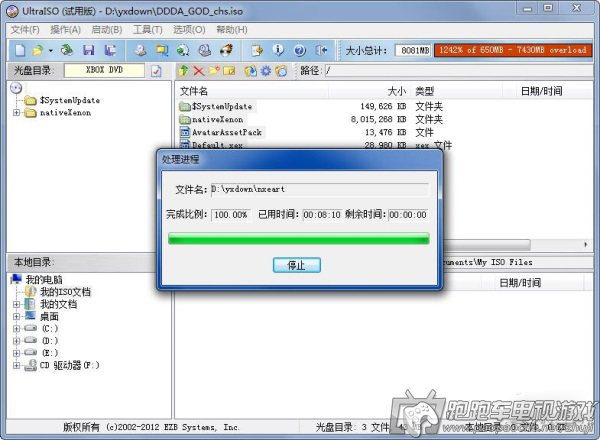Click the New folder icon in path toolbar
Viewport: 600px width, 440px height.
click(x=214, y=71)
